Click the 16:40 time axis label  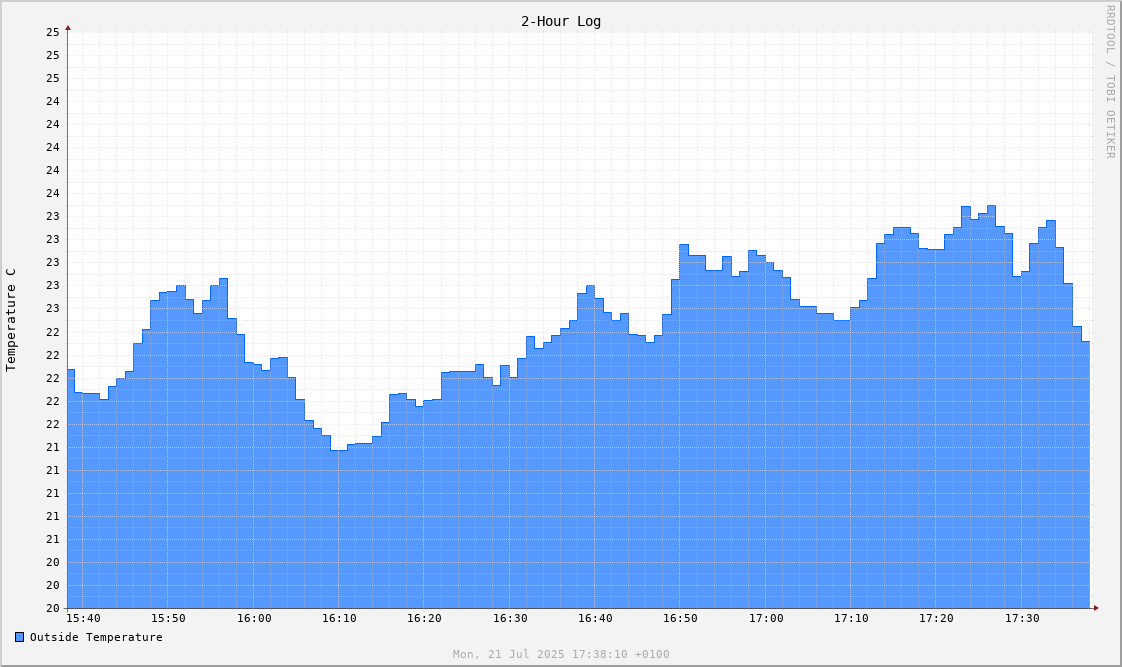click(x=595, y=618)
